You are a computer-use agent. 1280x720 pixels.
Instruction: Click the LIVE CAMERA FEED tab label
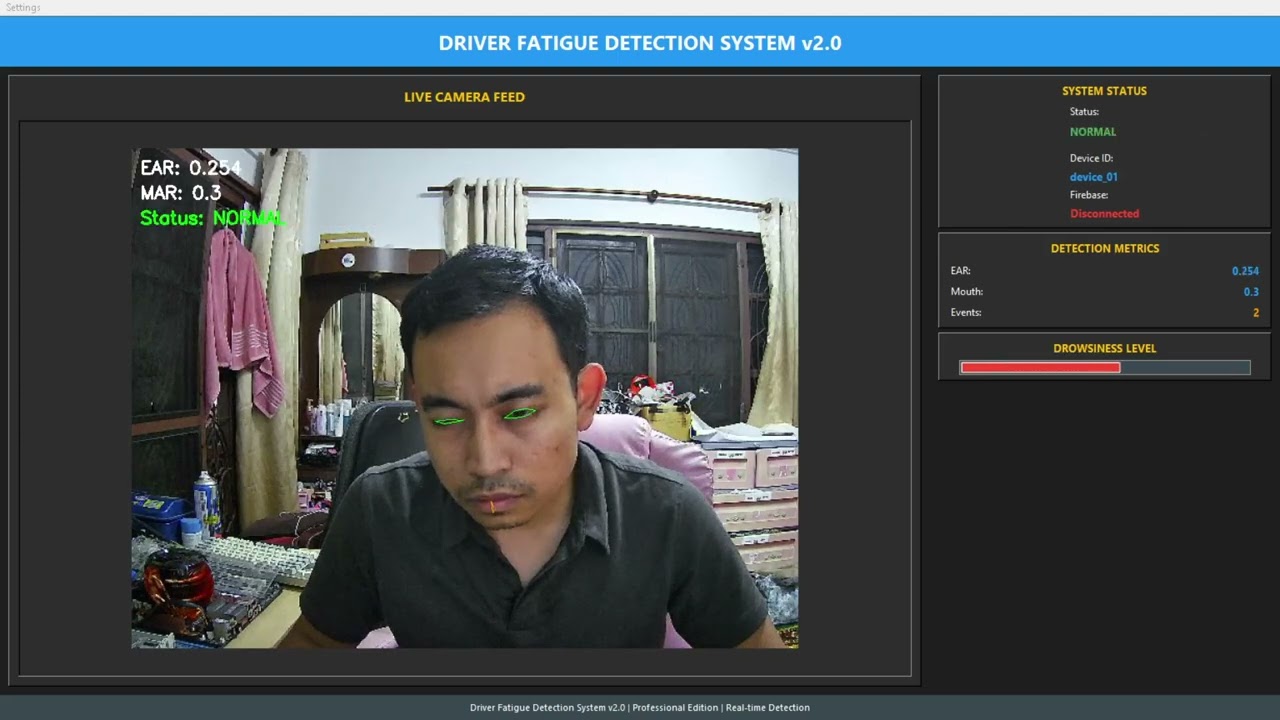464,97
